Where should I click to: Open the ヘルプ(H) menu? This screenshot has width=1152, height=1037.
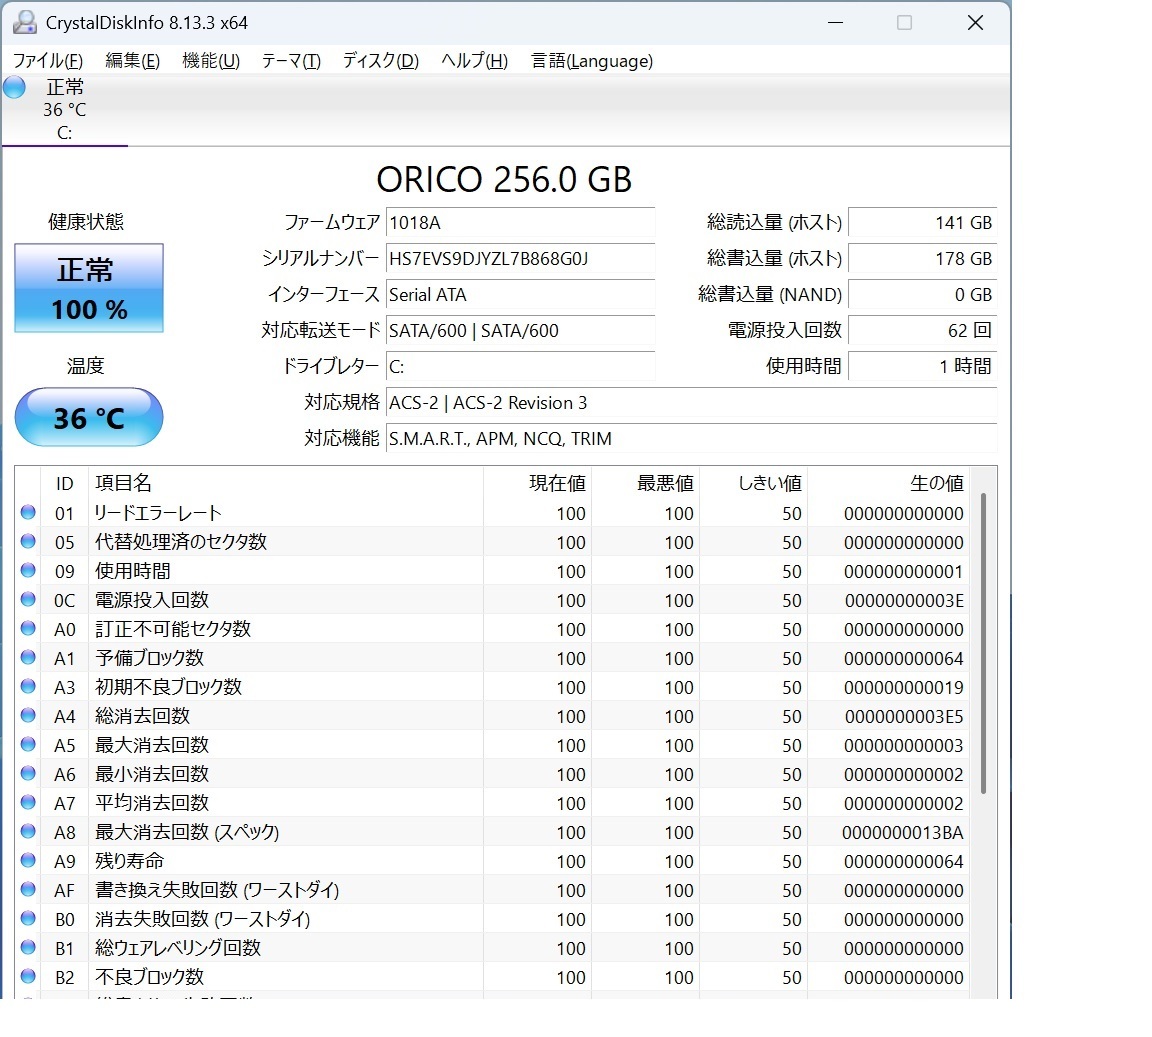click(474, 61)
